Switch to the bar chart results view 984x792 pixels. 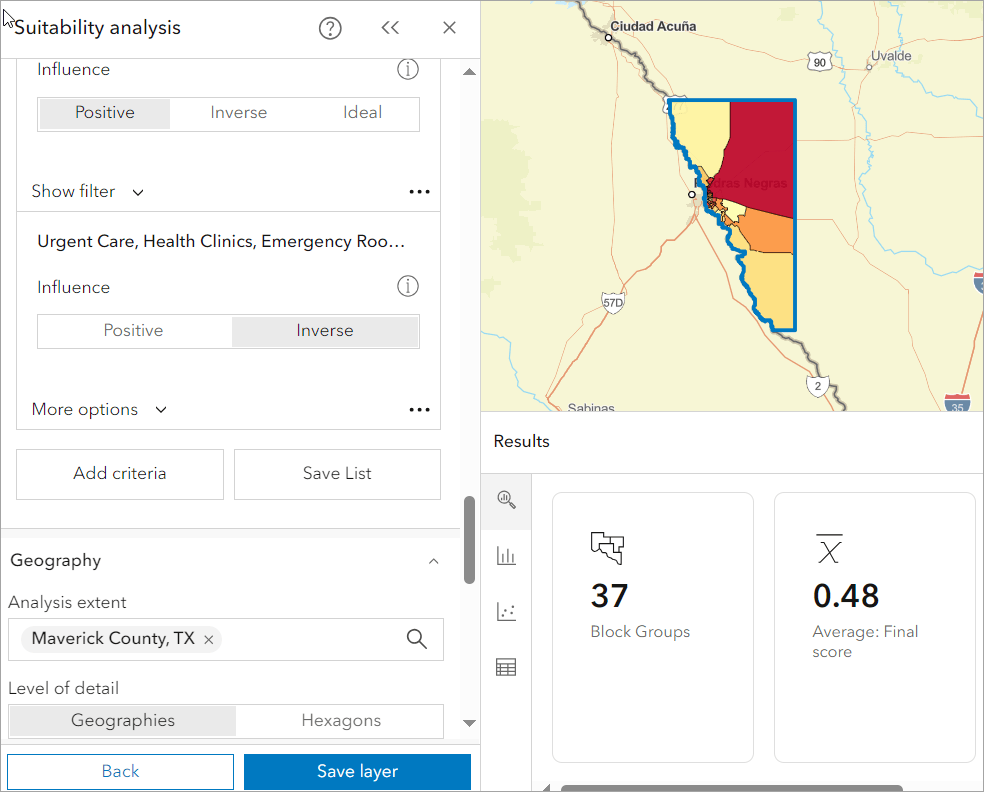[x=506, y=556]
